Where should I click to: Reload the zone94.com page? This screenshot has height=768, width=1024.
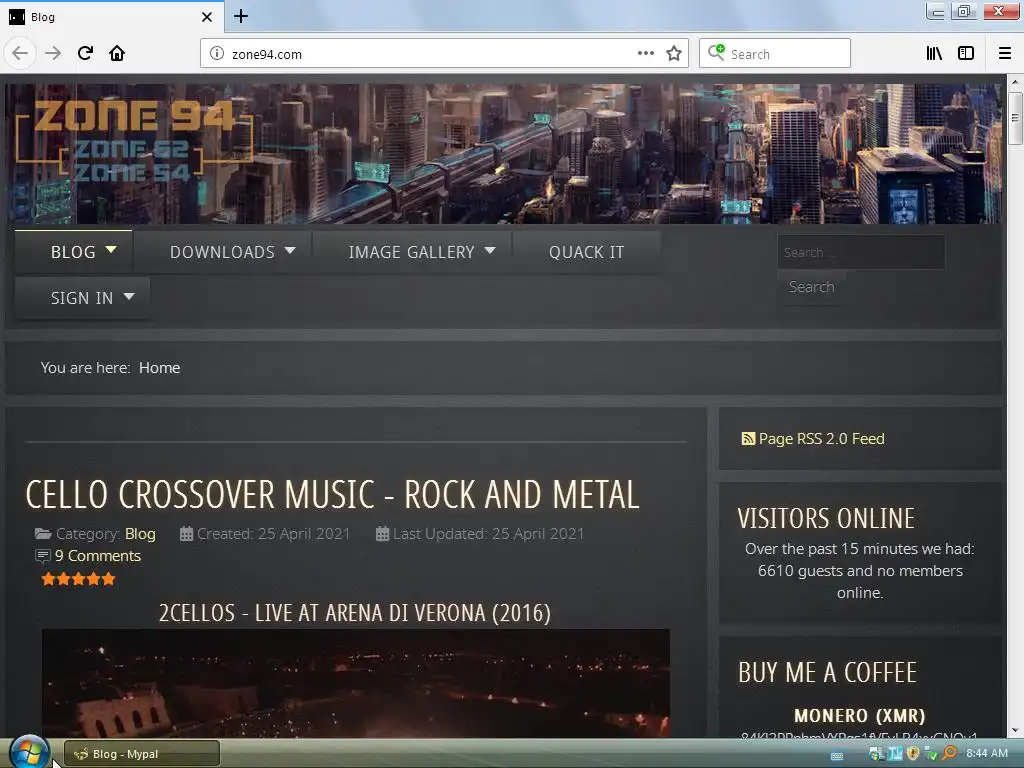coord(85,53)
